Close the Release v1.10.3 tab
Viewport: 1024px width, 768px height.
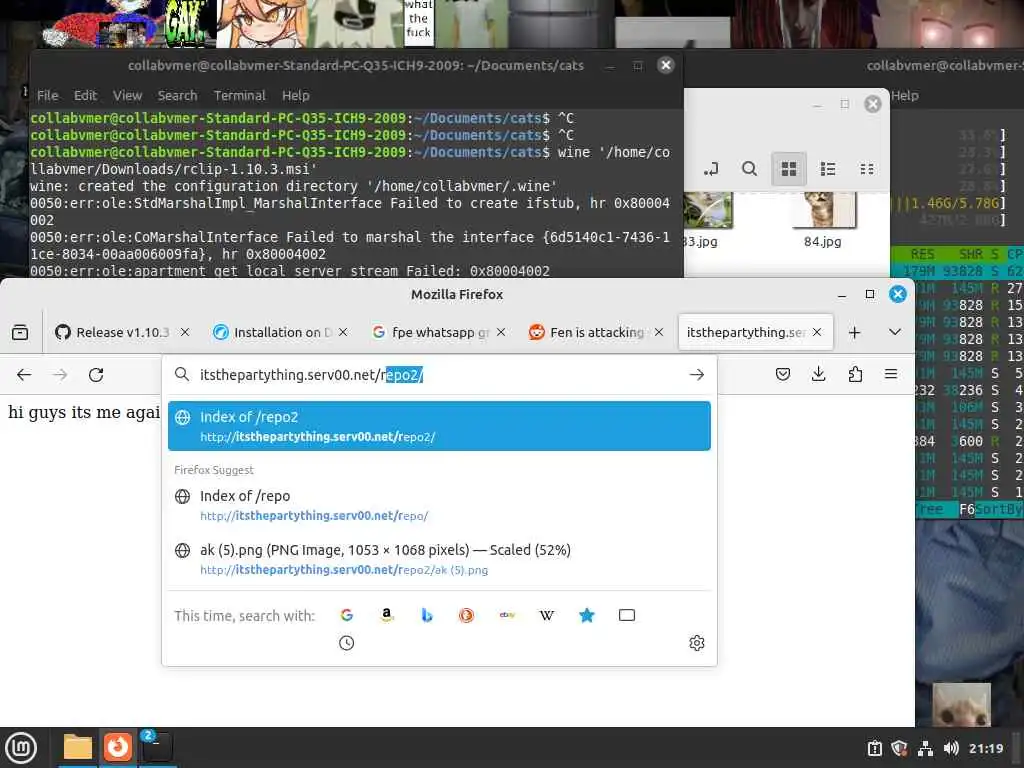185,332
